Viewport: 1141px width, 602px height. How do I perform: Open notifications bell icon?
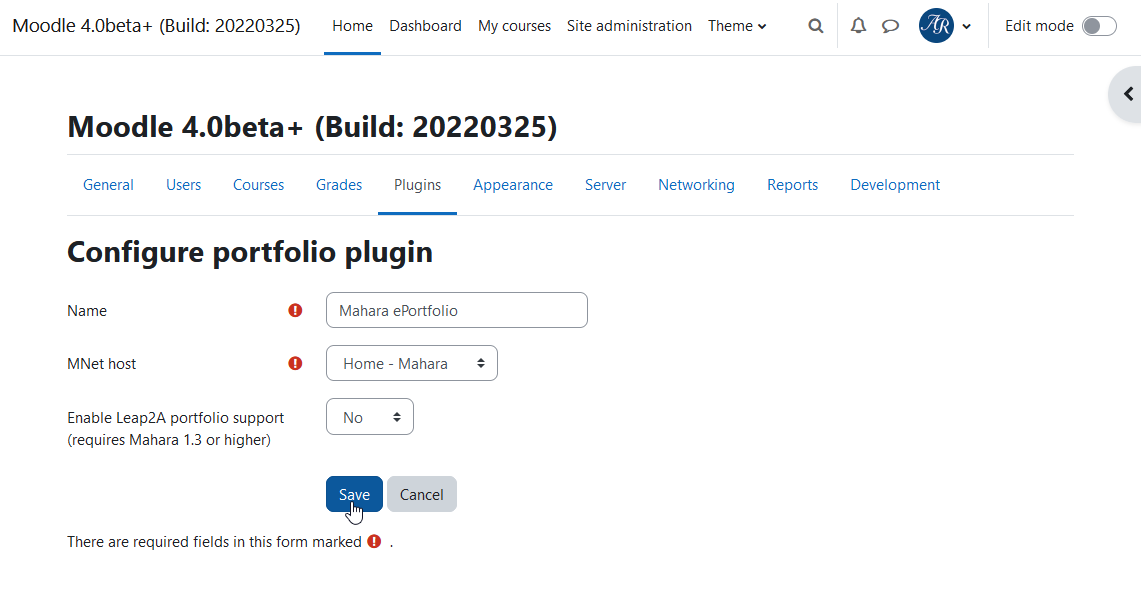point(859,26)
